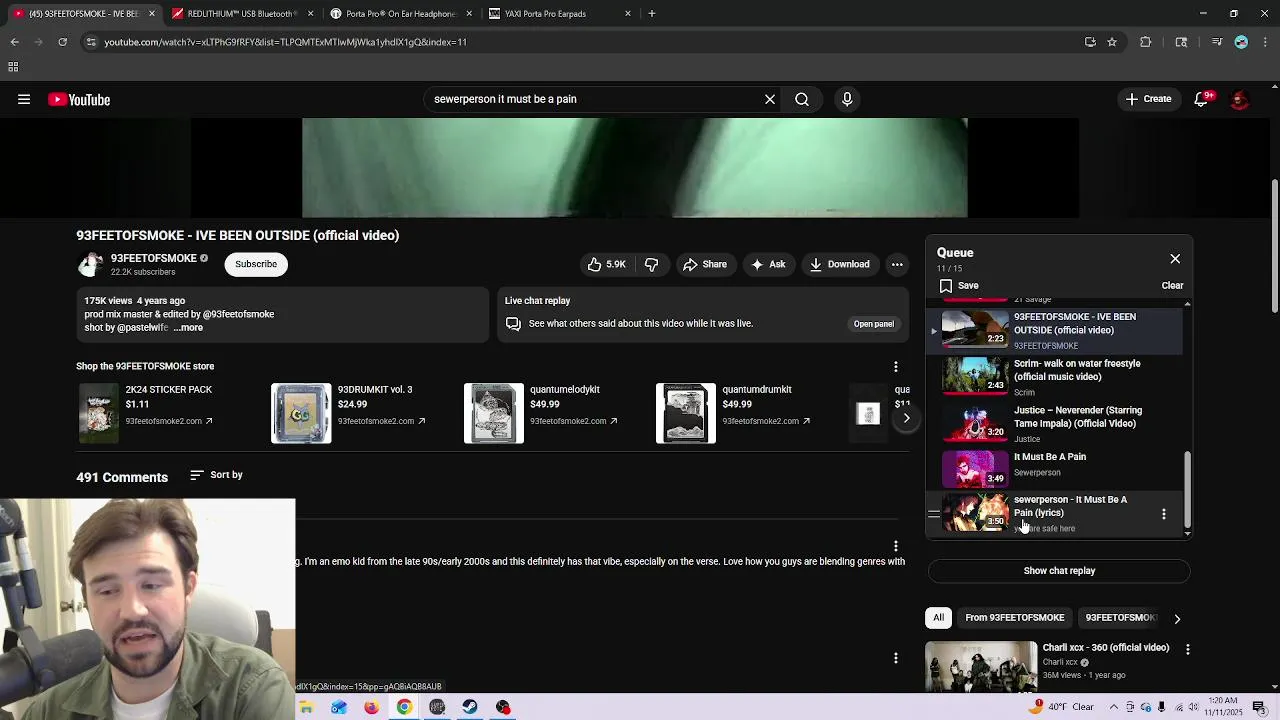The width and height of the screenshot is (1280, 720).
Task: Open options for Charli xcx 360 video
Action: point(1187,649)
